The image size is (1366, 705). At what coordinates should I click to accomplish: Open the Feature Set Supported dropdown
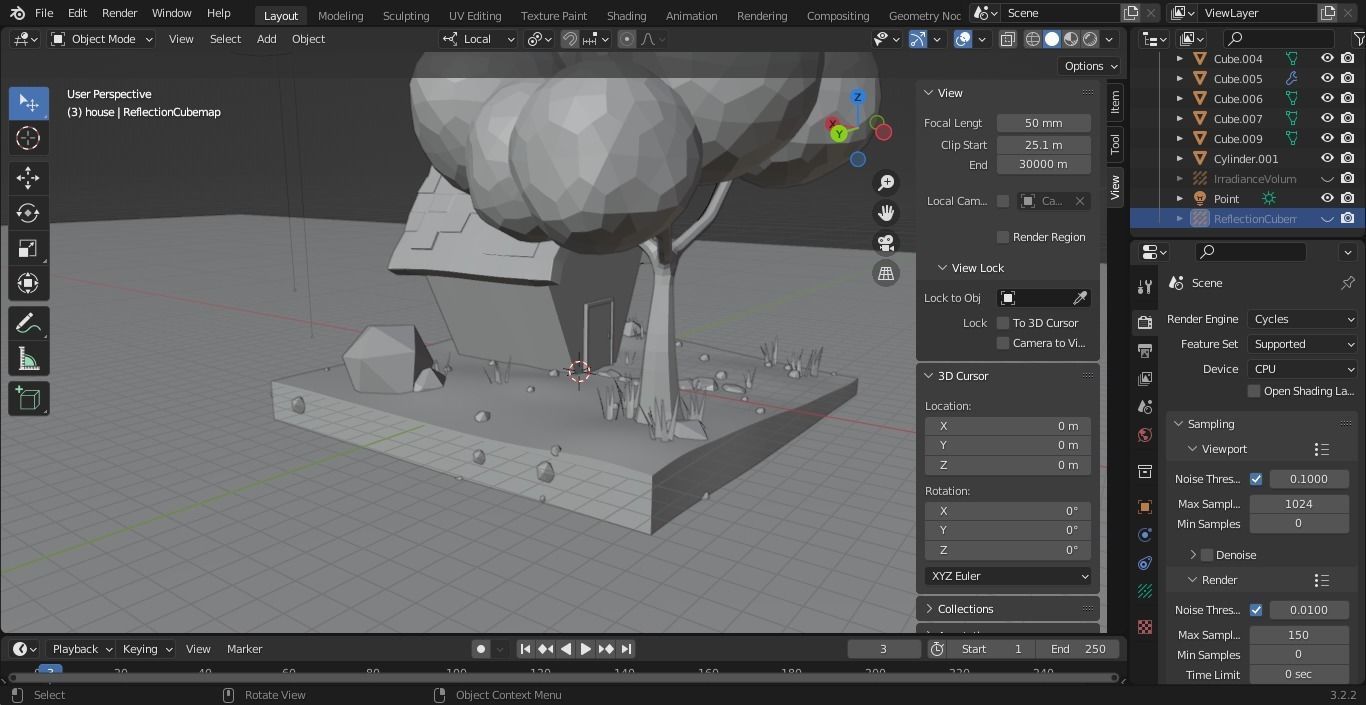click(1302, 344)
